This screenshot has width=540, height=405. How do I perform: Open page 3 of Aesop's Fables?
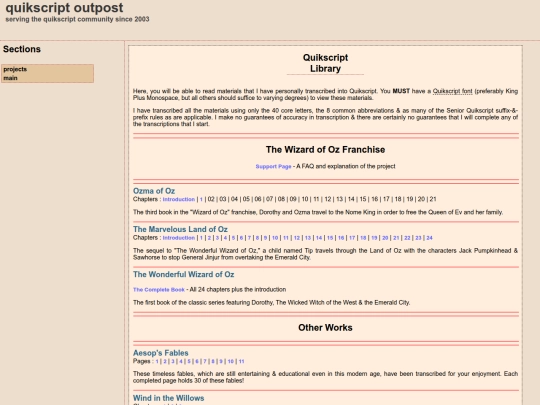173,361
